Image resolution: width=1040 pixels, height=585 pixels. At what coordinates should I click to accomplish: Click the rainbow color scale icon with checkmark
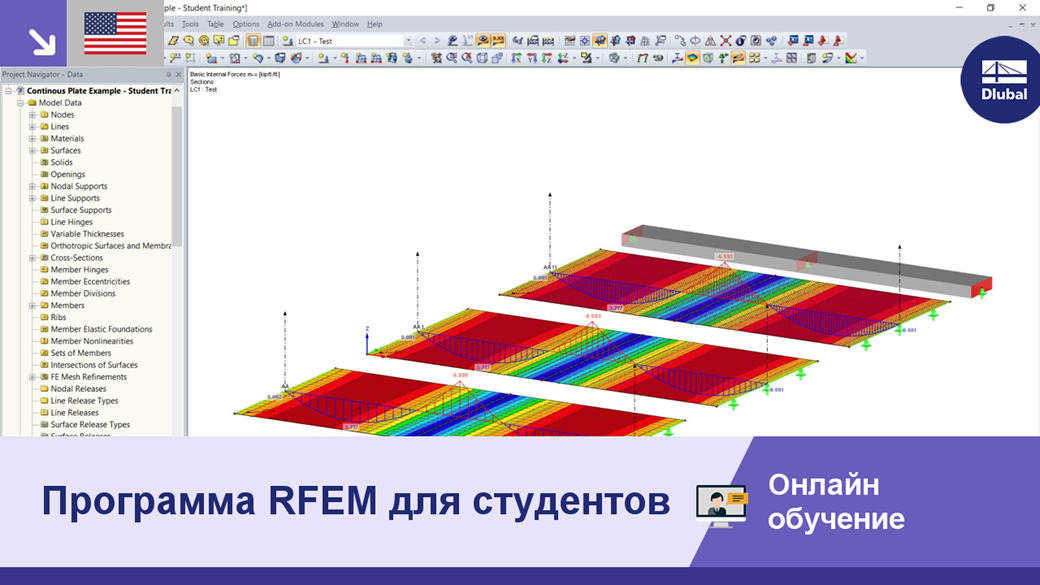851,58
